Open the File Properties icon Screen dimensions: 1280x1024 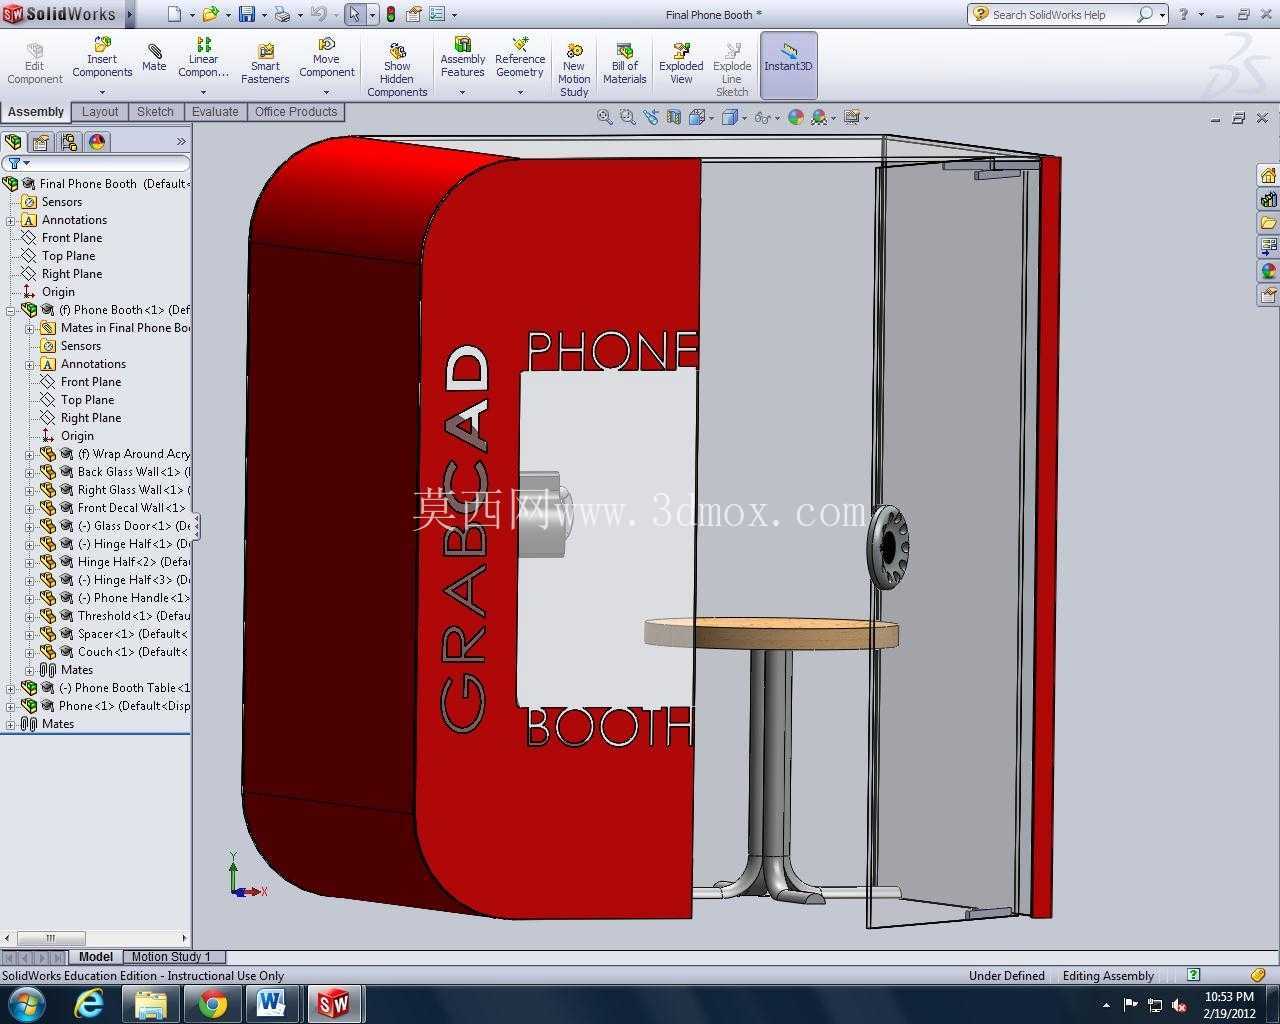click(413, 14)
